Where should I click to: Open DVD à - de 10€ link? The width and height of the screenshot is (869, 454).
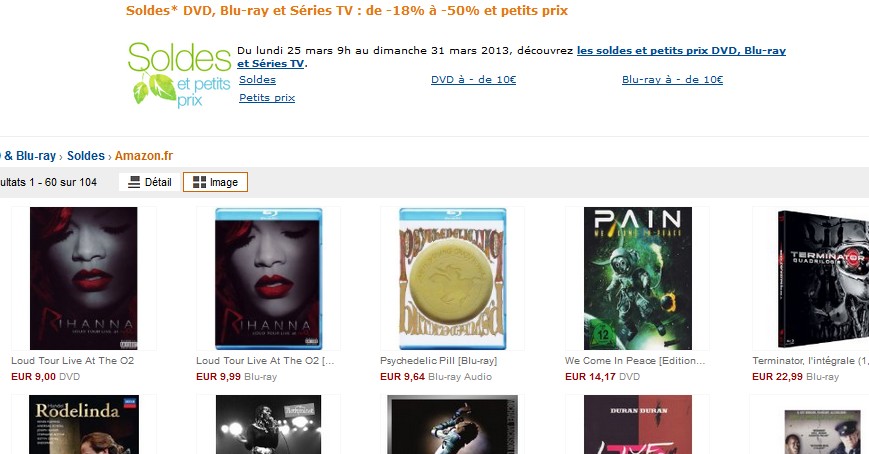pos(473,79)
